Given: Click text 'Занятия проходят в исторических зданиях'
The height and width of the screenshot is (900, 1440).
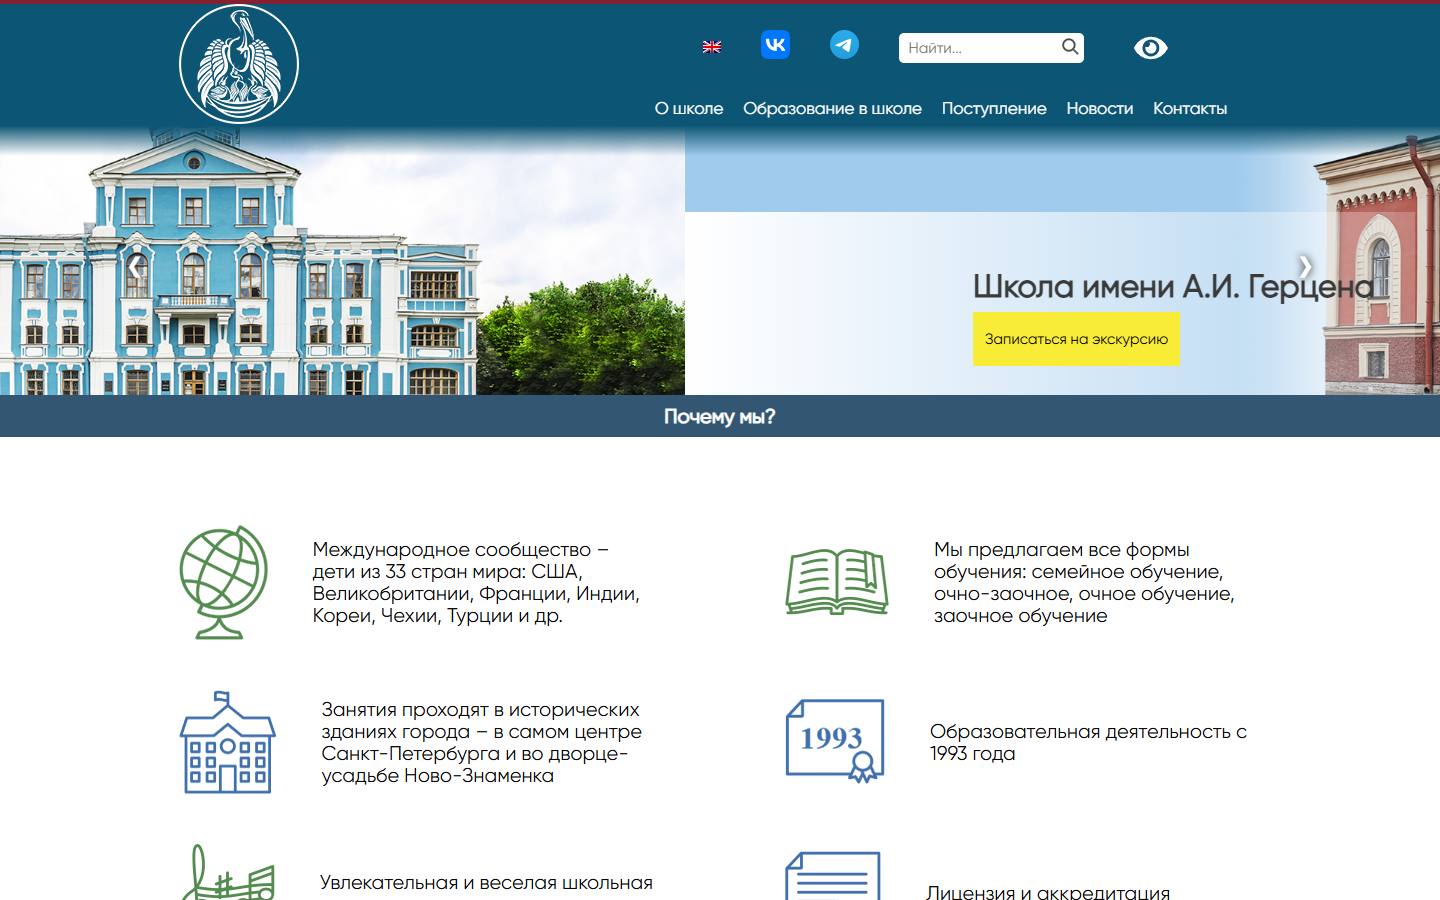Looking at the screenshot, I should tap(482, 742).
